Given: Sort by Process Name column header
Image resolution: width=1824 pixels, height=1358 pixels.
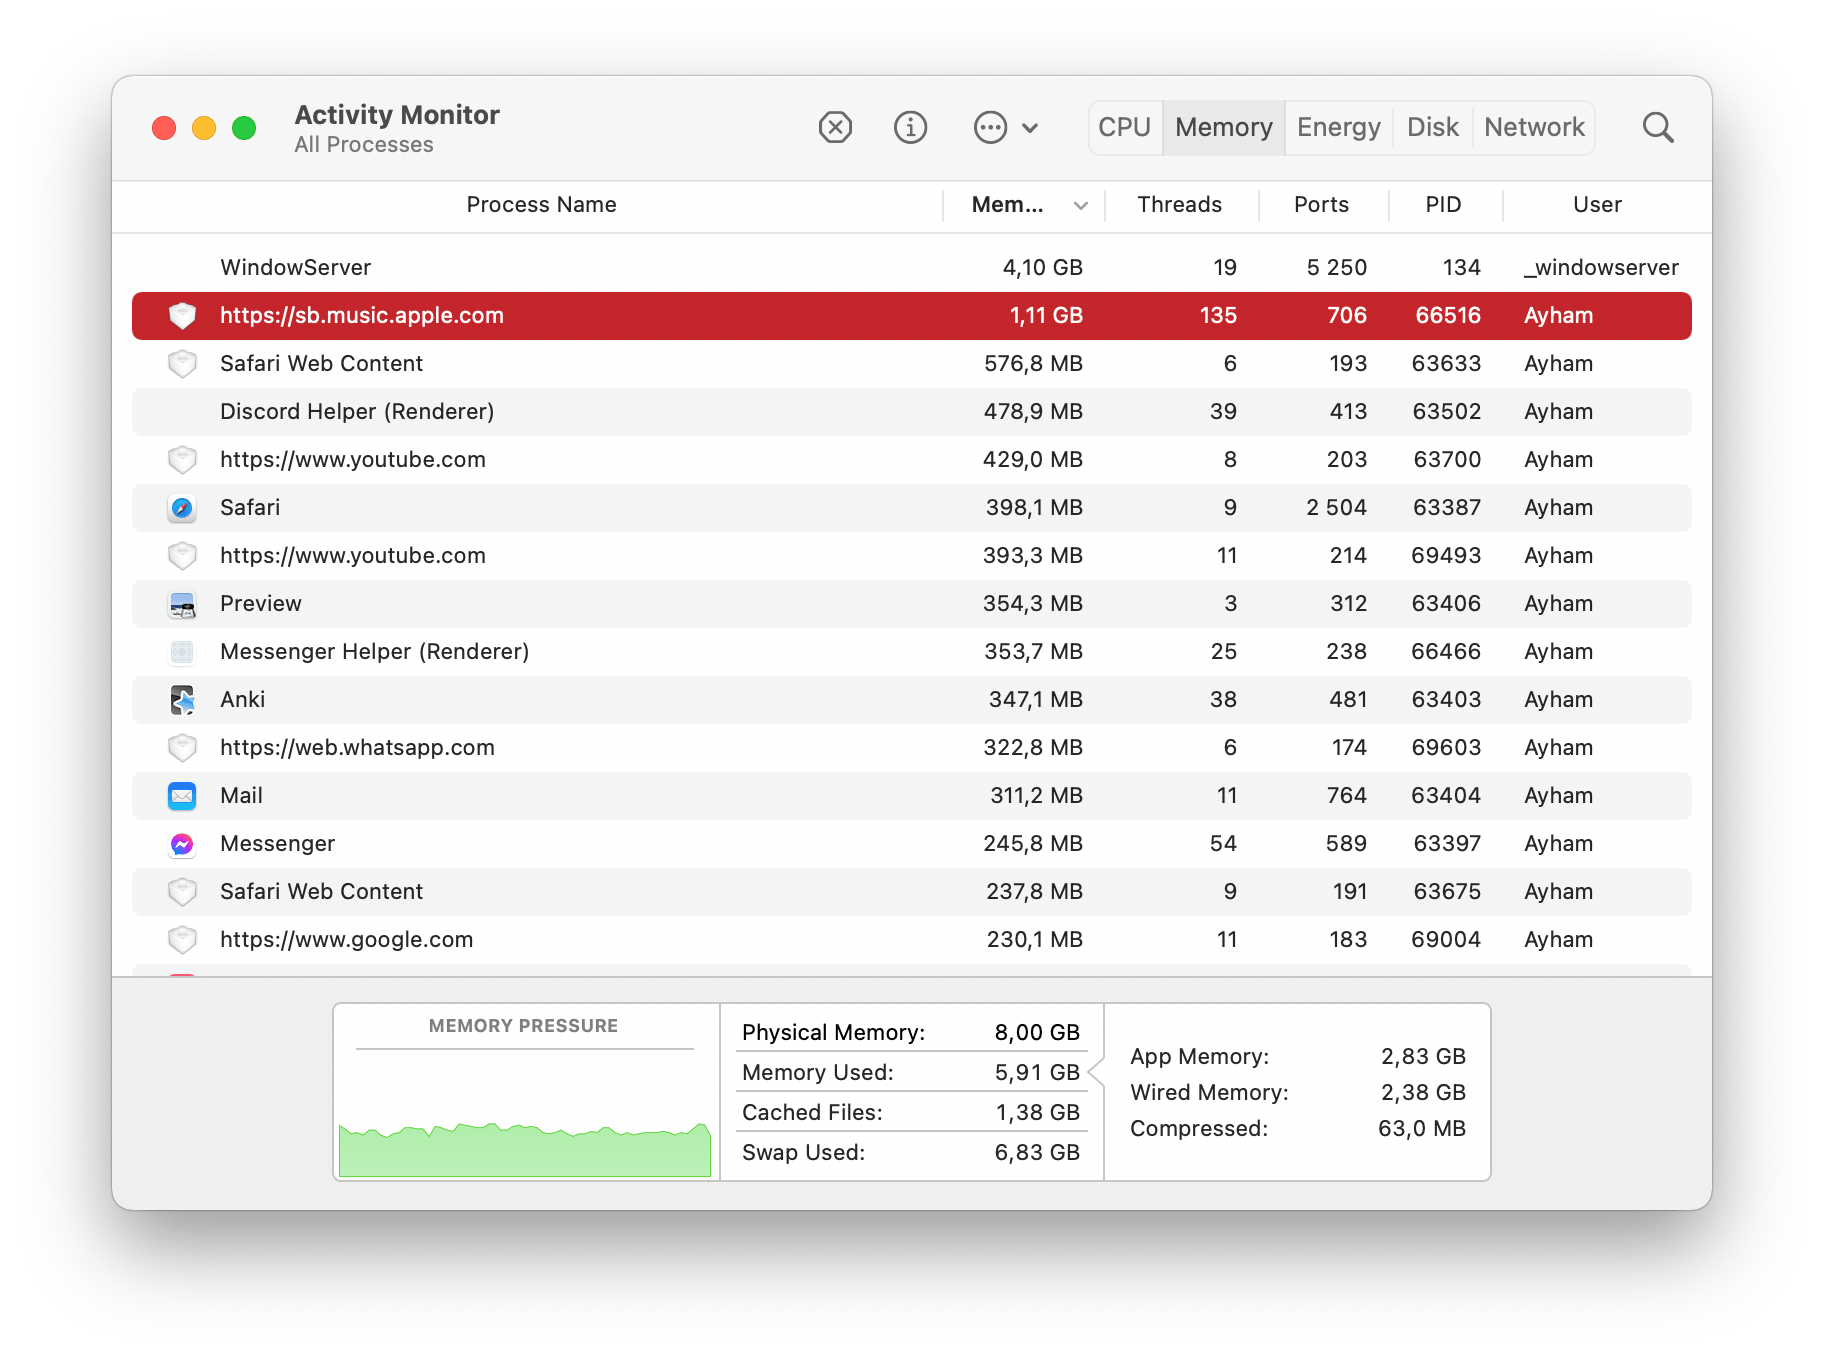Looking at the screenshot, I should coord(541,205).
